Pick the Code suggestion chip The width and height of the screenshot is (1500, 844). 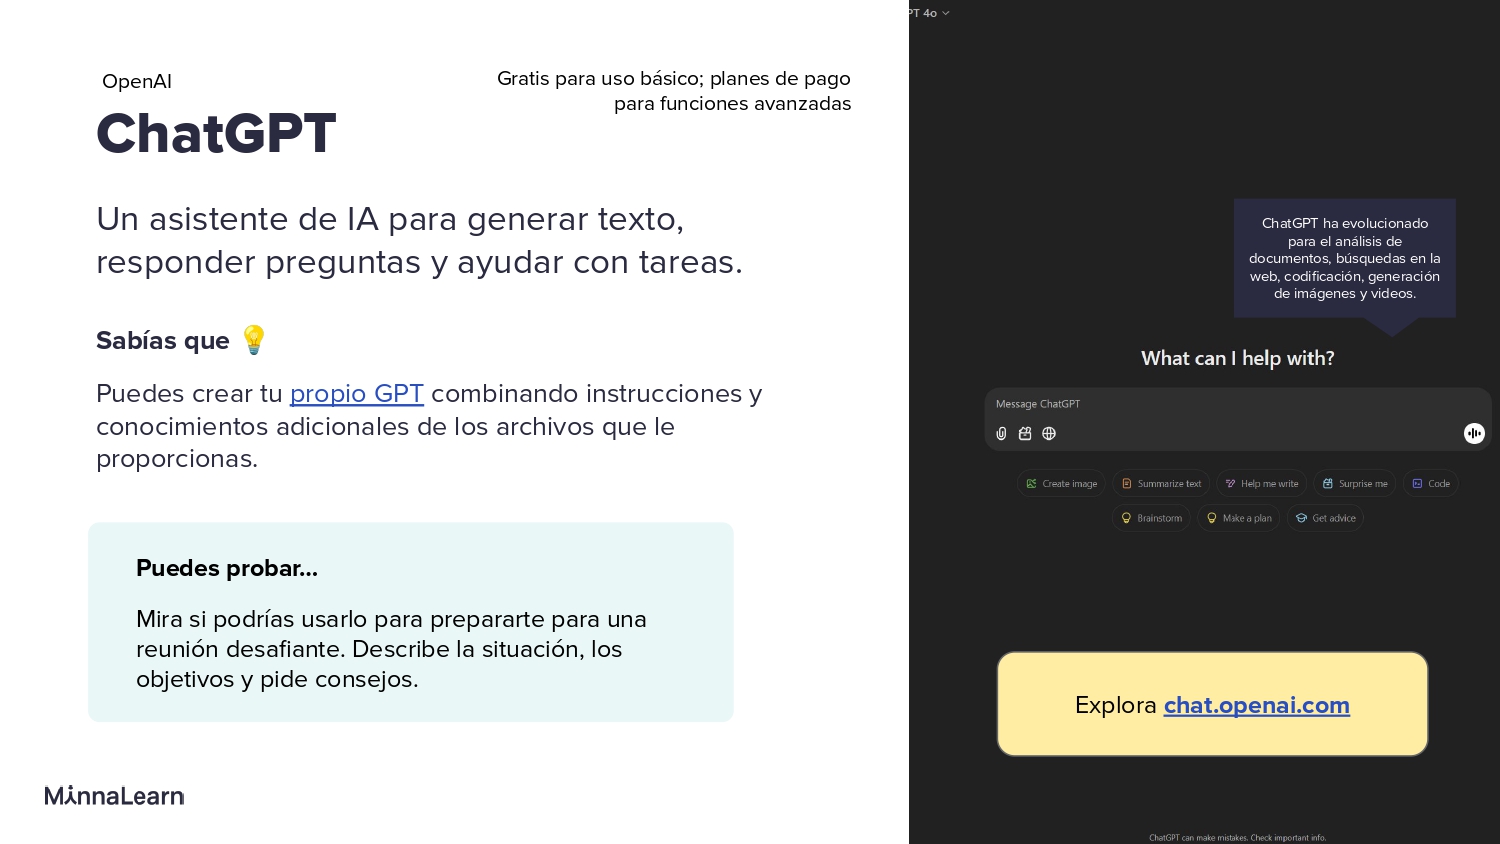pos(1430,484)
